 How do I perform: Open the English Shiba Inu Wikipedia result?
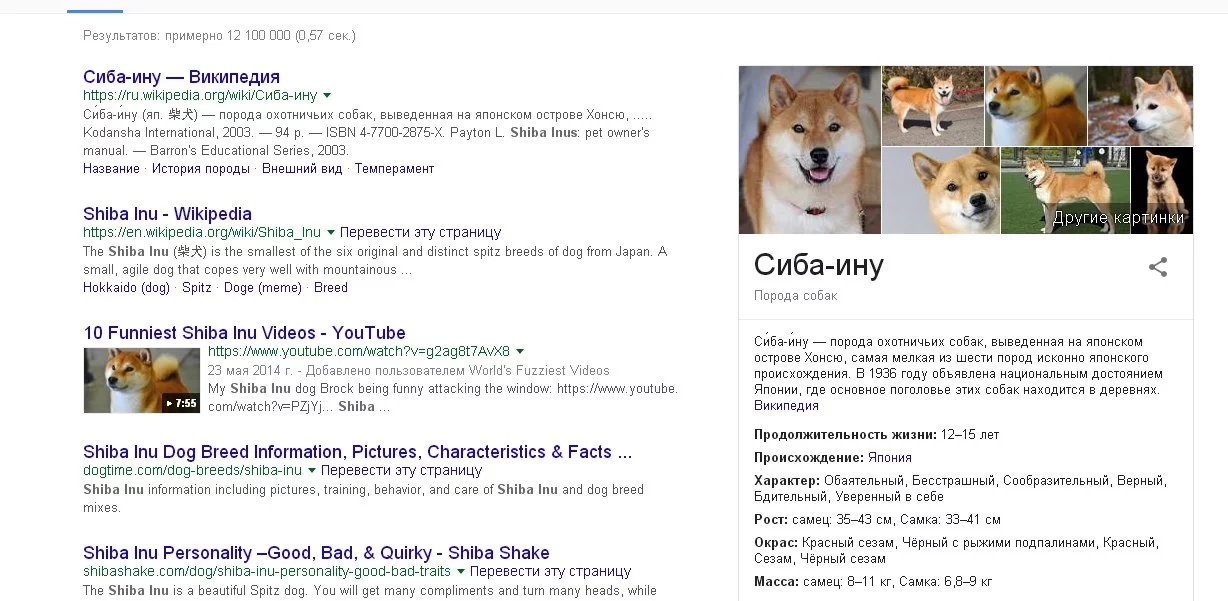point(166,213)
